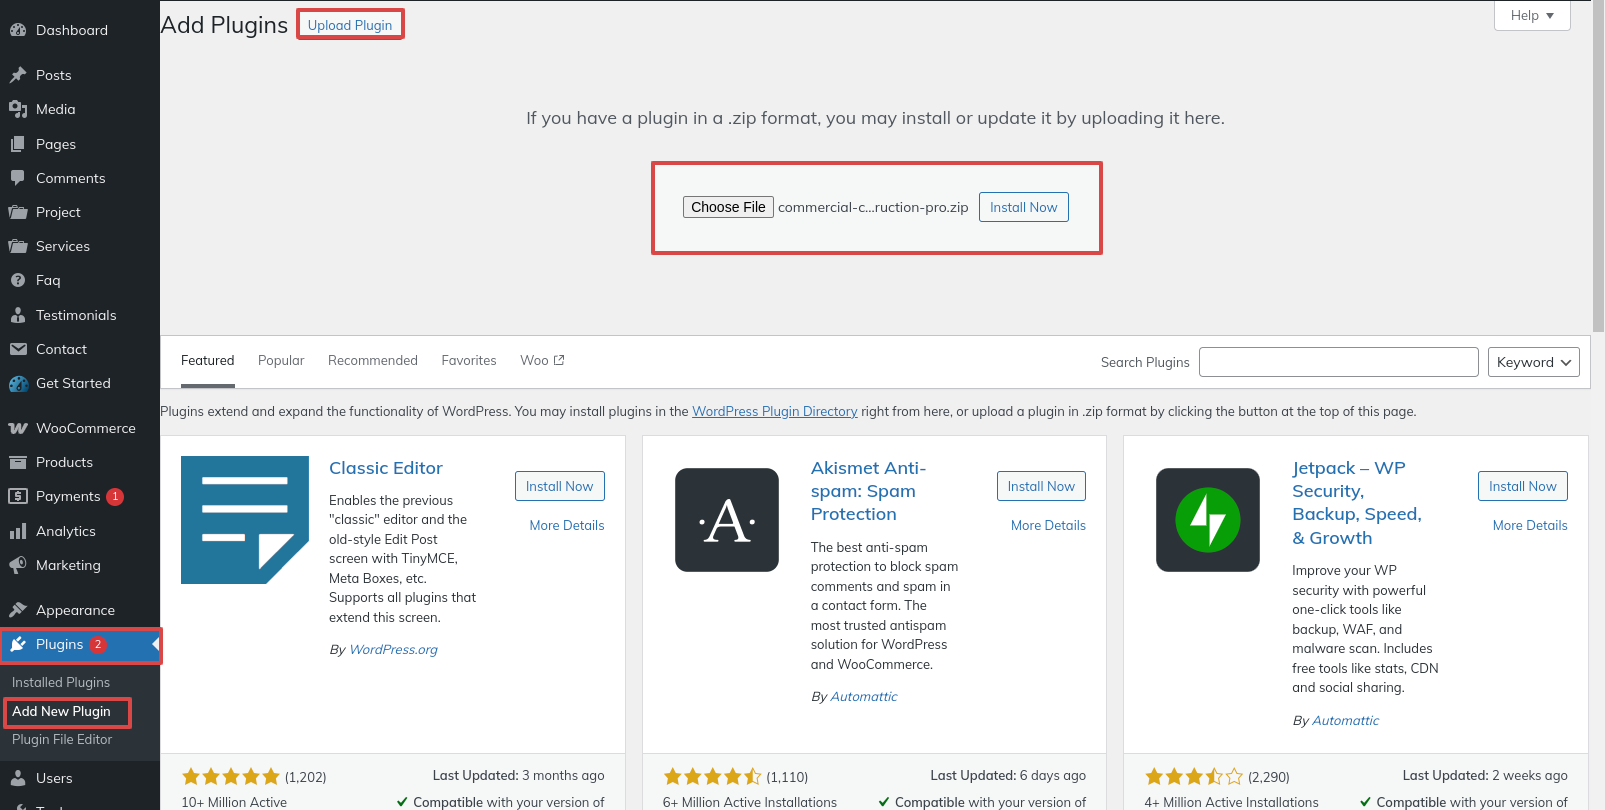Click the Jetpack plugin logo thumbnail
Image resolution: width=1605 pixels, height=810 pixels.
(1208, 520)
